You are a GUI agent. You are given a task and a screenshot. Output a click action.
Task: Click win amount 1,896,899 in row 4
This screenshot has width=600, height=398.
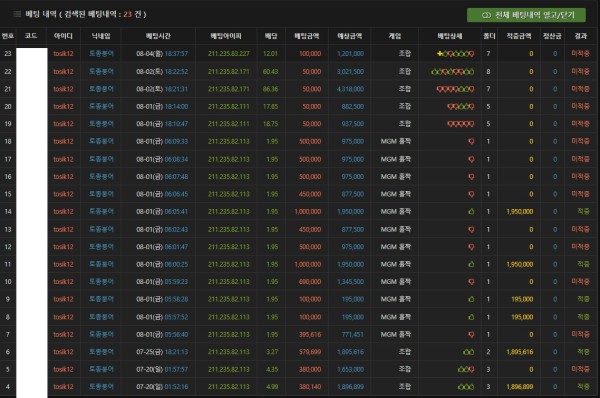point(520,387)
